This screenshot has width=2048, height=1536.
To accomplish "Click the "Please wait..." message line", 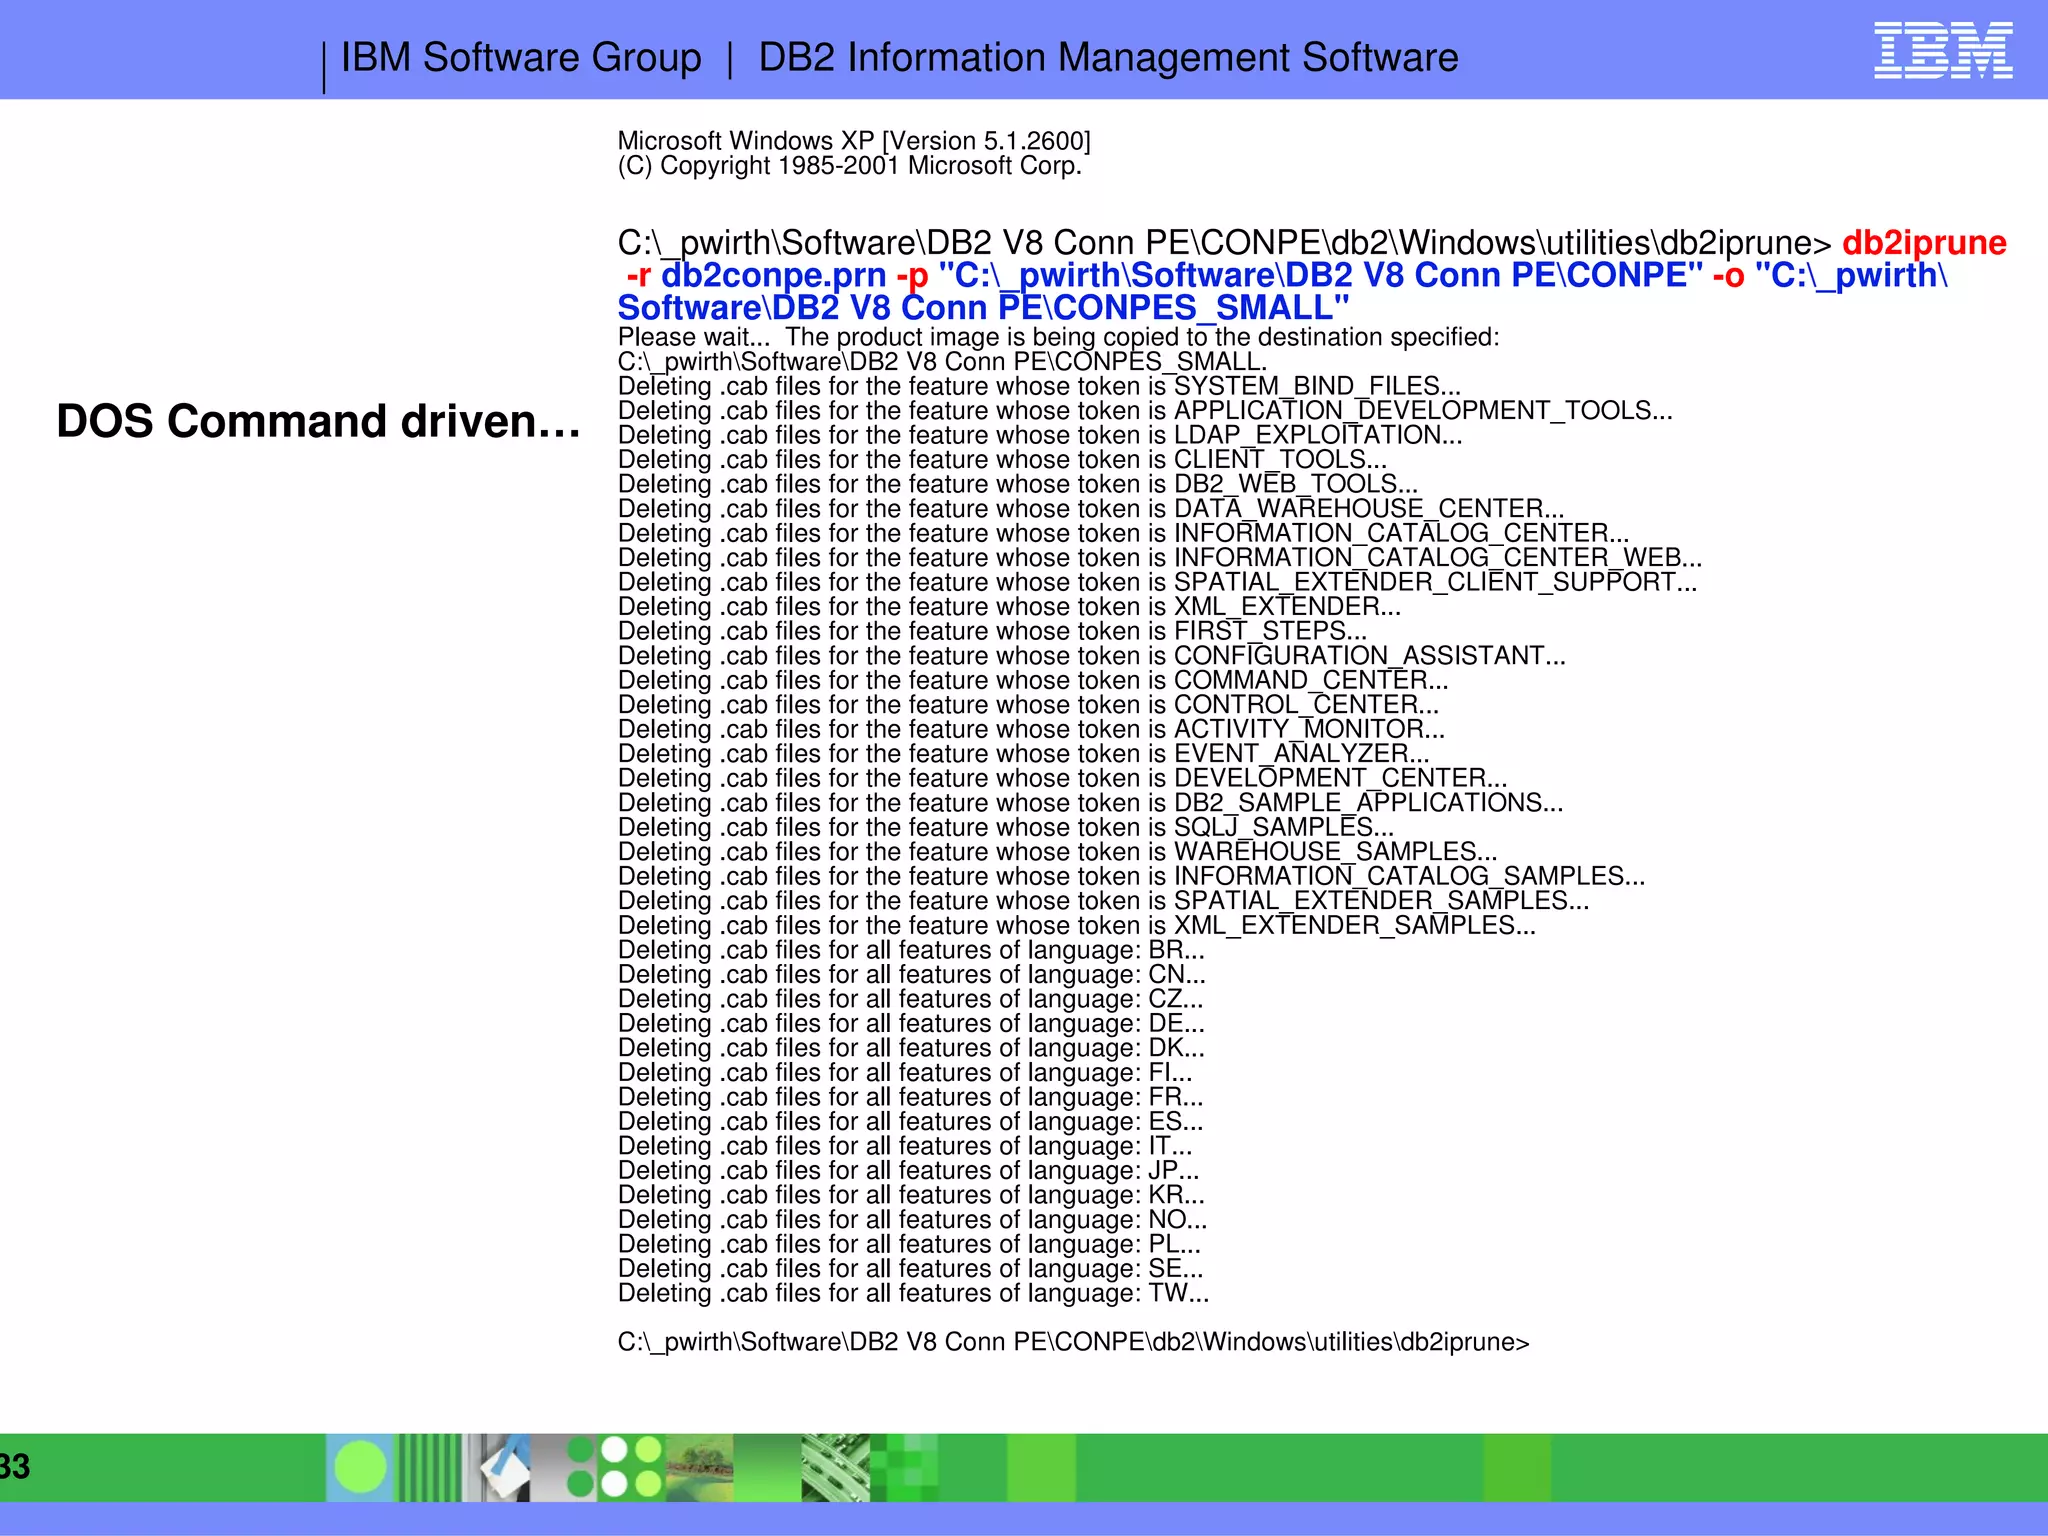I will click(x=1059, y=337).
